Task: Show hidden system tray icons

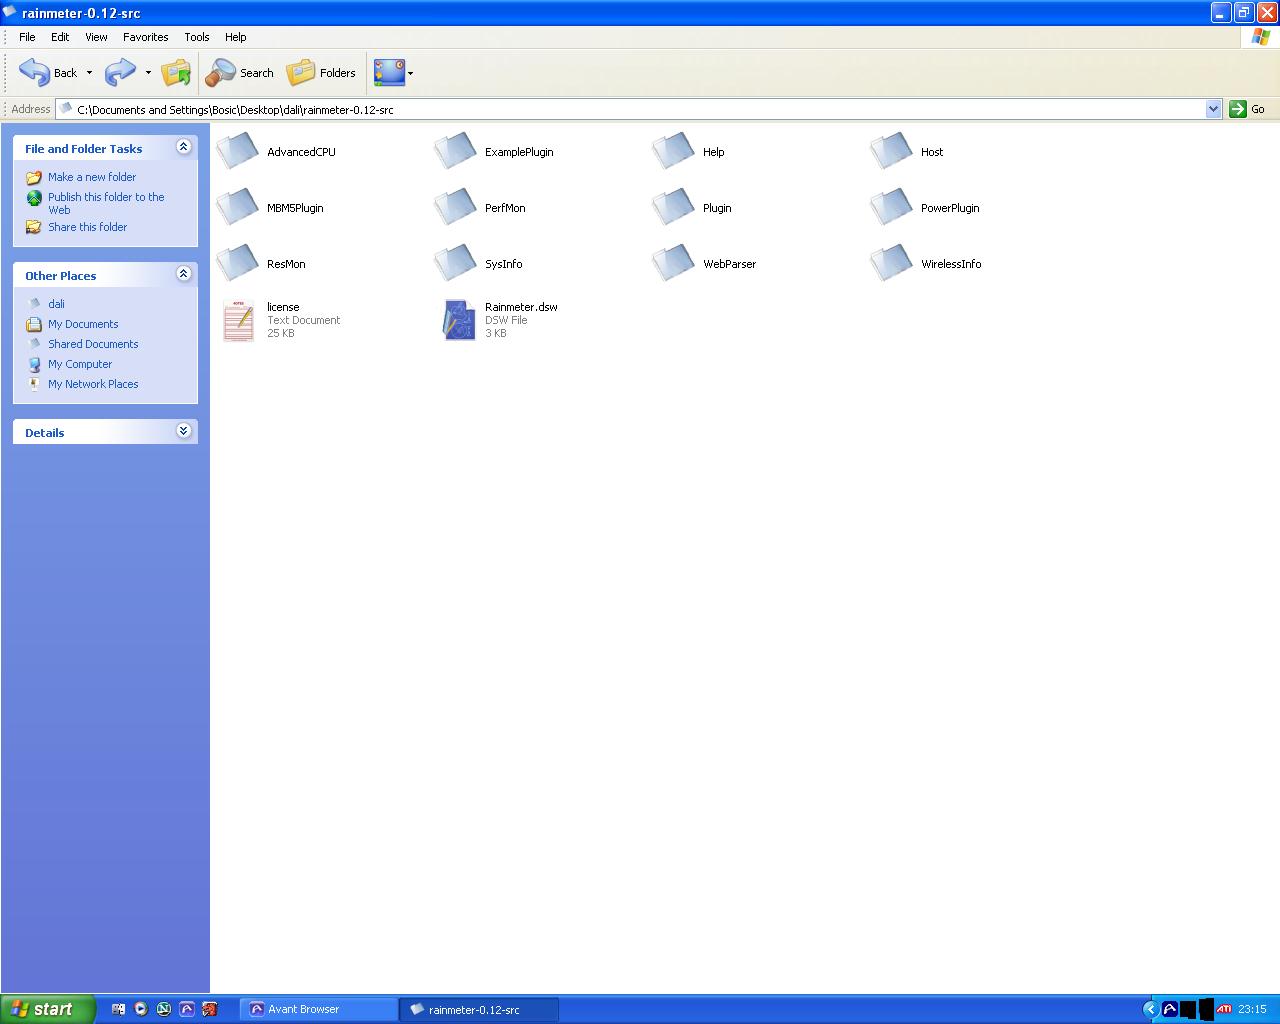Action: [1150, 1009]
